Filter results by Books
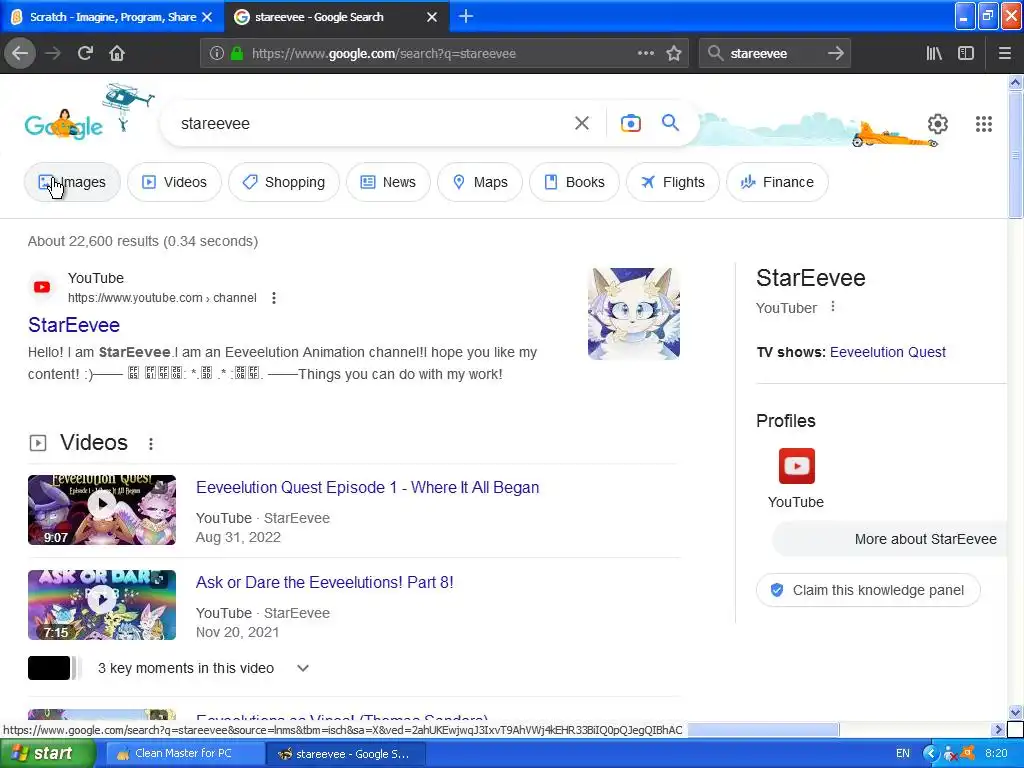 pos(574,182)
